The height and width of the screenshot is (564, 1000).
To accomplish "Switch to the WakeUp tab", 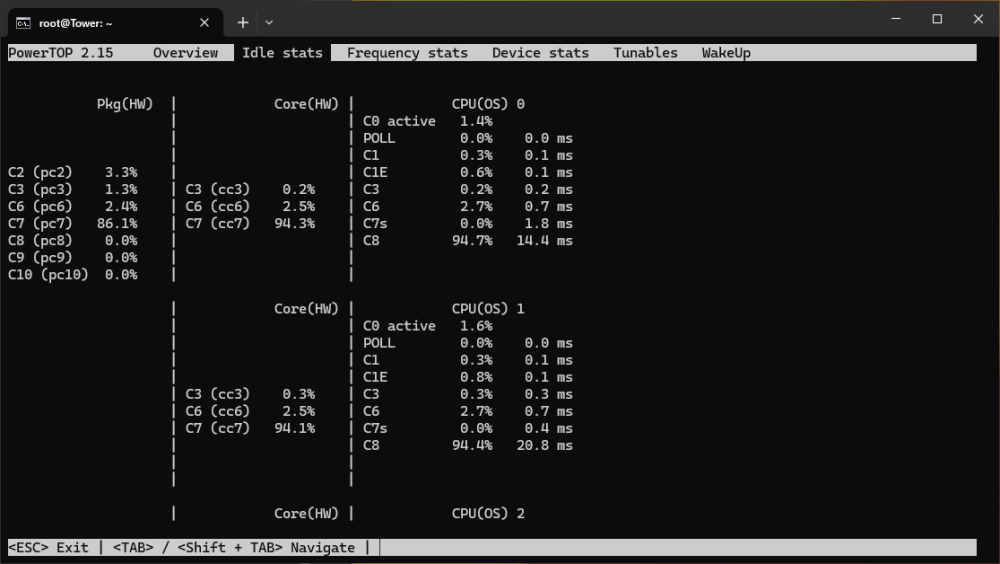I will (x=726, y=53).
